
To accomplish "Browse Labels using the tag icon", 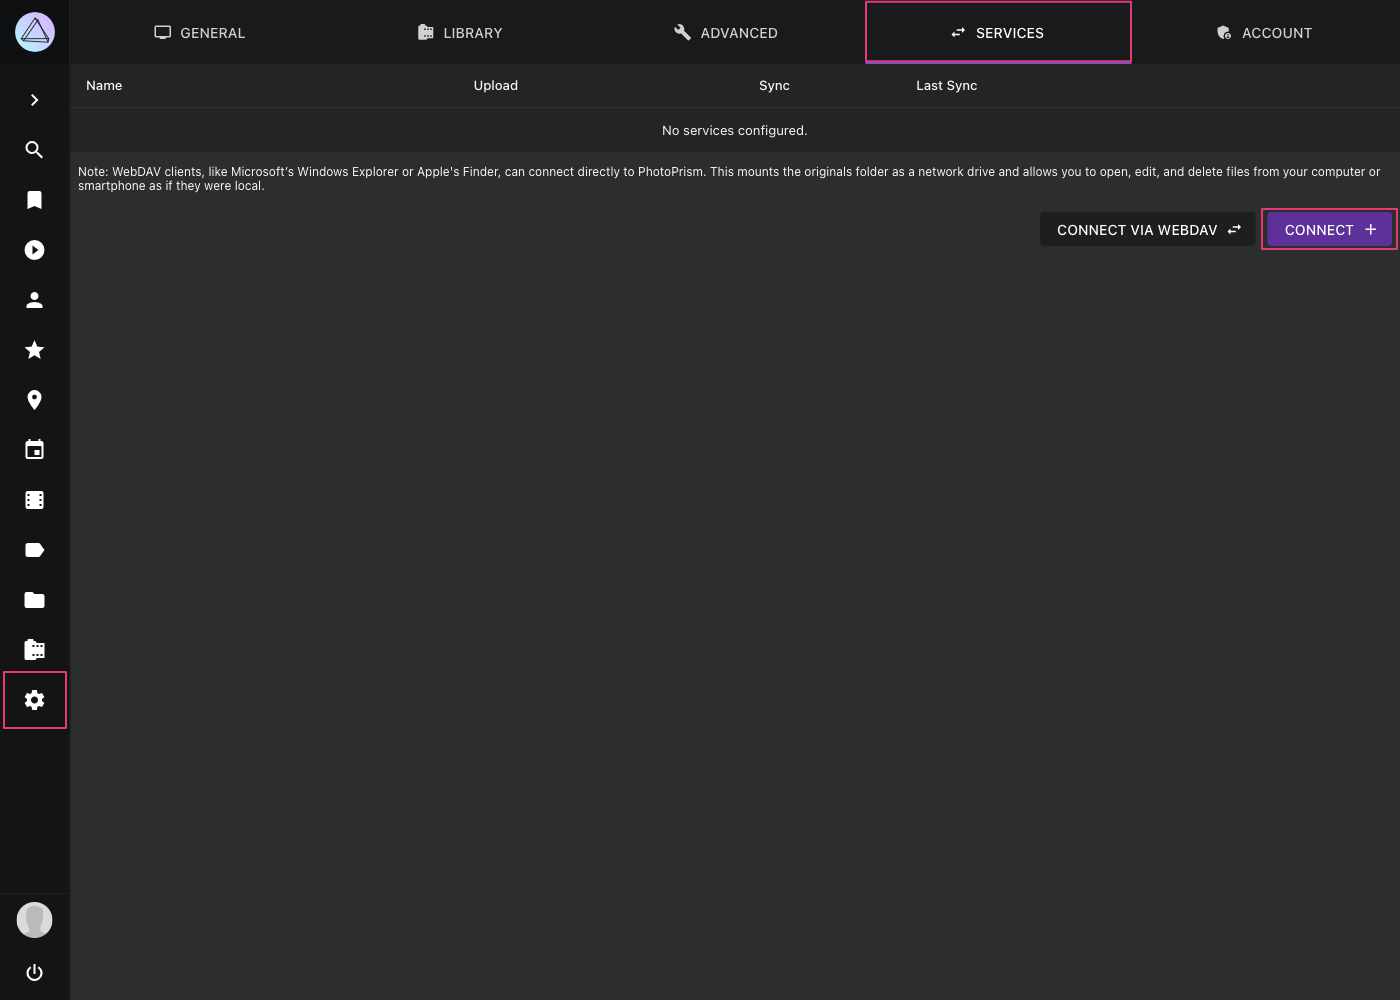I will pos(34,550).
